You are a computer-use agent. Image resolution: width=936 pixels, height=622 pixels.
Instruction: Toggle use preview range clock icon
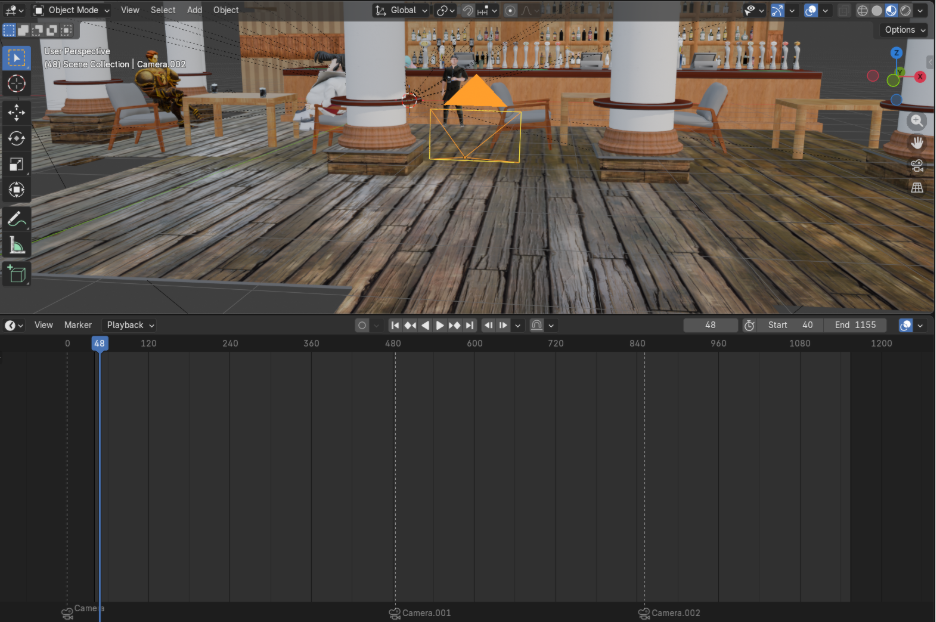coord(749,325)
